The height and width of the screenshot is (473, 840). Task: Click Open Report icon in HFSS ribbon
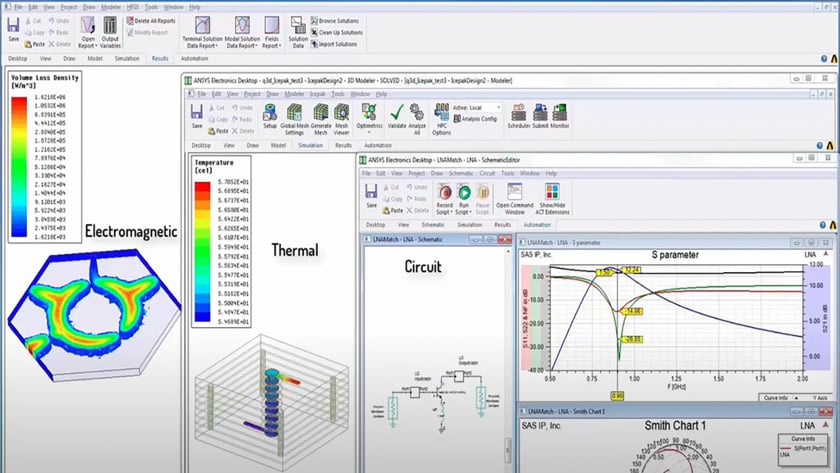[87, 32]
